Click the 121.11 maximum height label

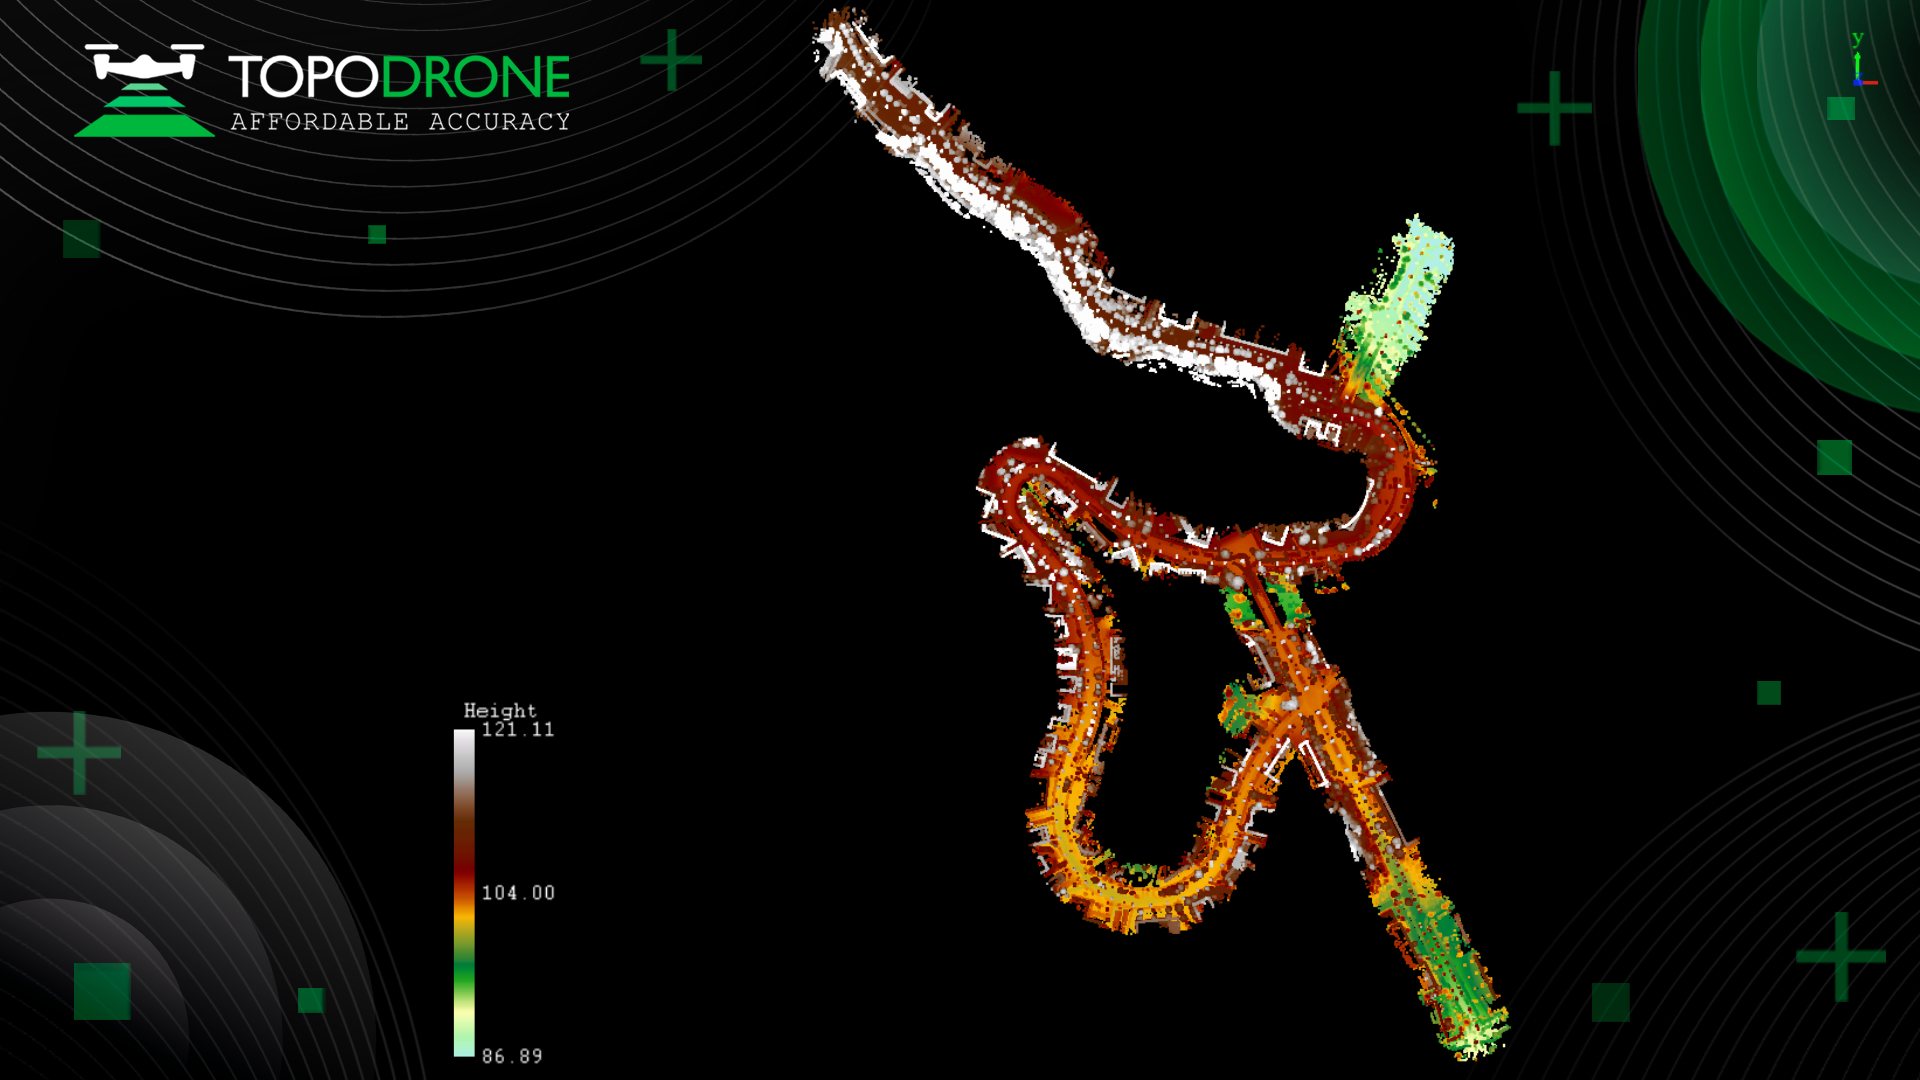517,730
